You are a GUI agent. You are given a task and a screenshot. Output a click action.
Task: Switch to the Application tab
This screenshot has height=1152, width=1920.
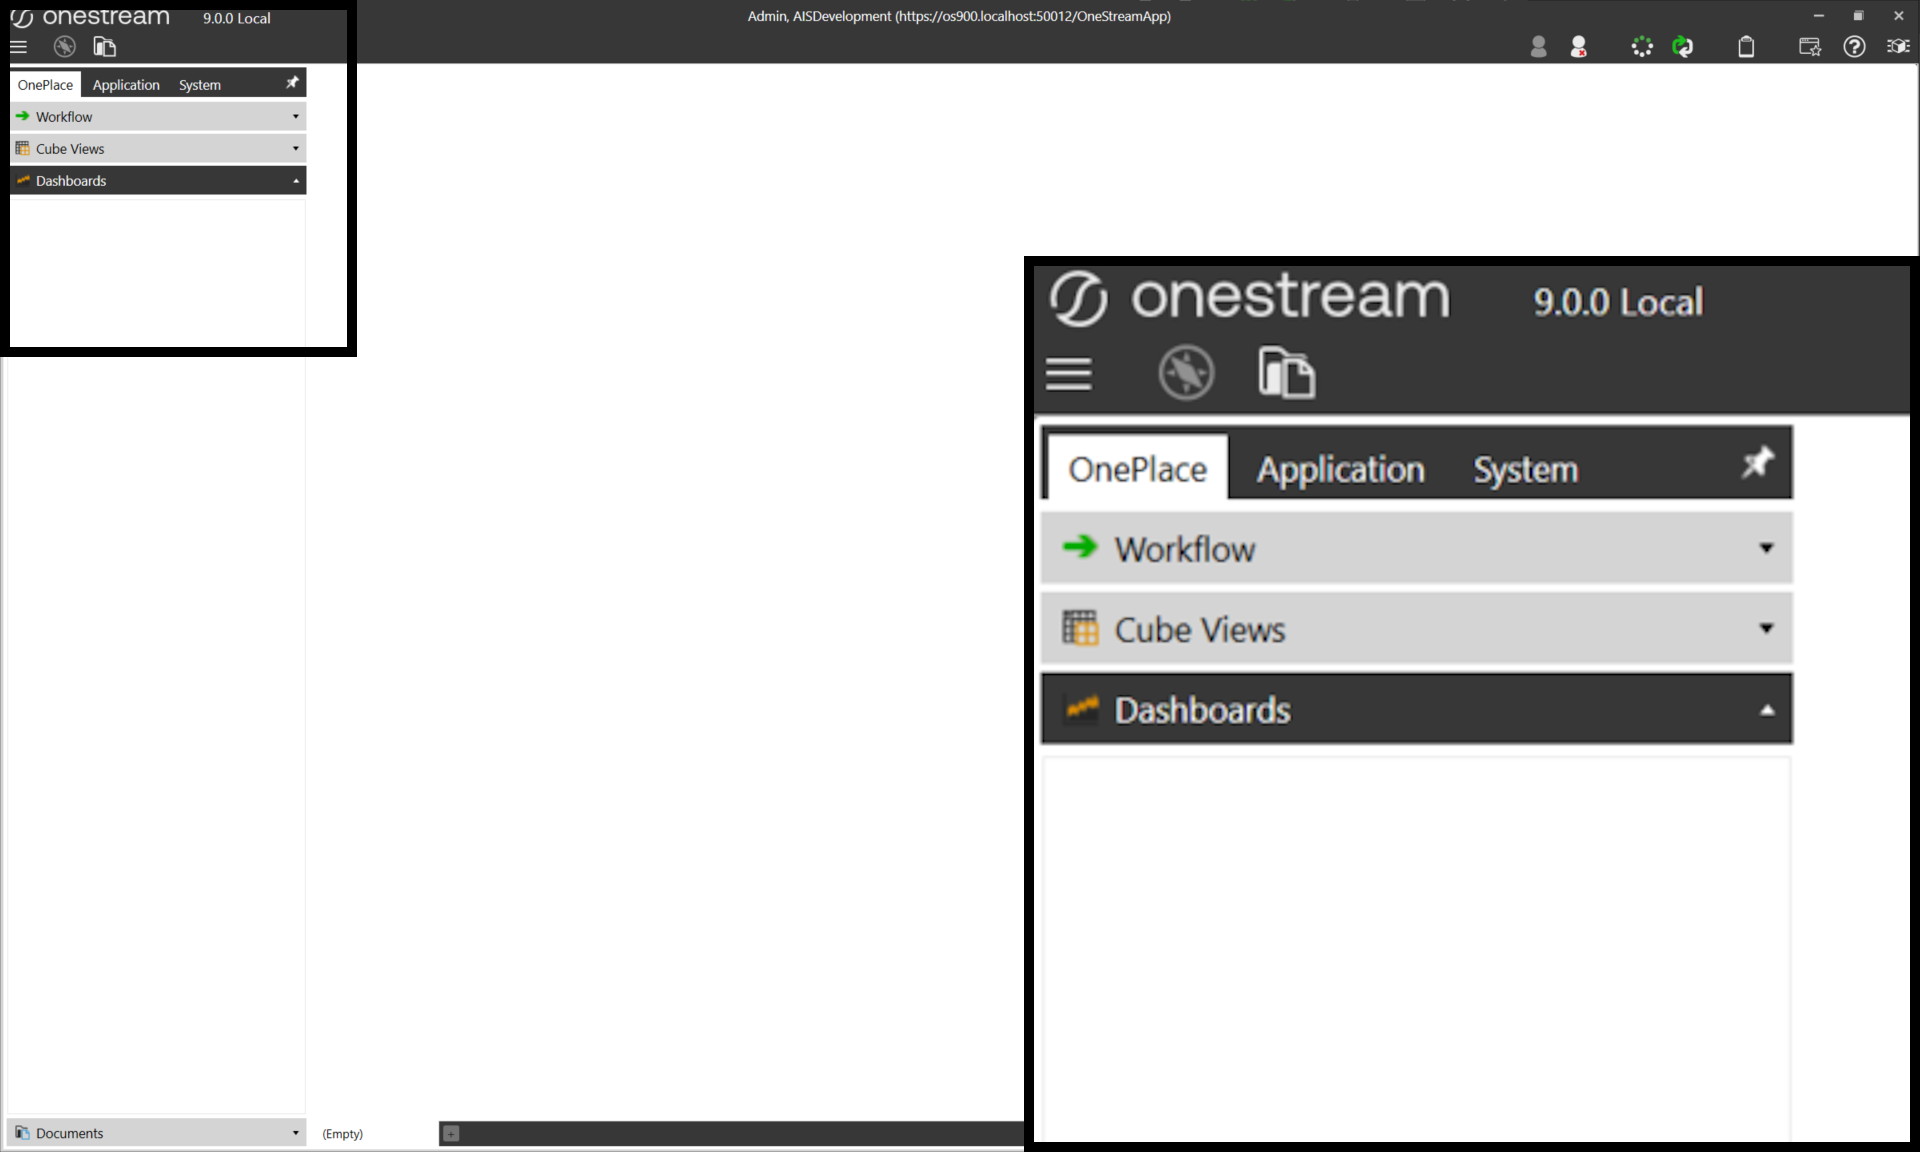coord(126,85)
